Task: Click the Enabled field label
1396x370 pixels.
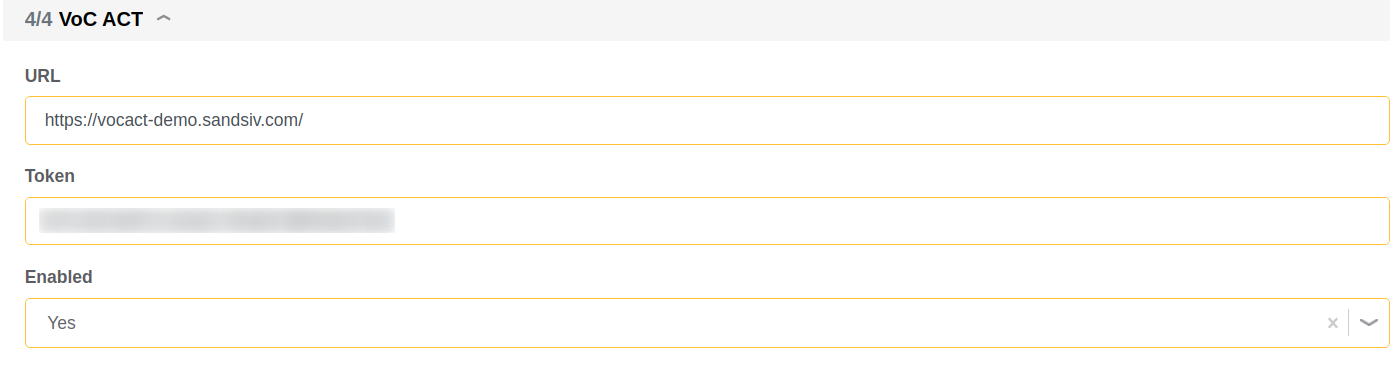Action: [59, 277]
